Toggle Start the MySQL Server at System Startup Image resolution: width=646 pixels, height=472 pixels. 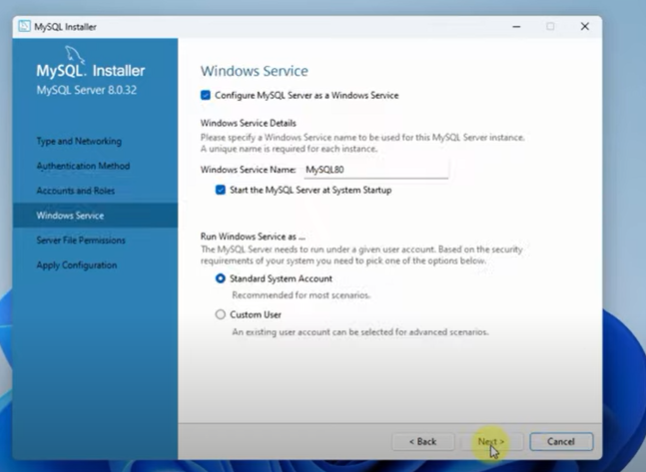tap(220, 190)
